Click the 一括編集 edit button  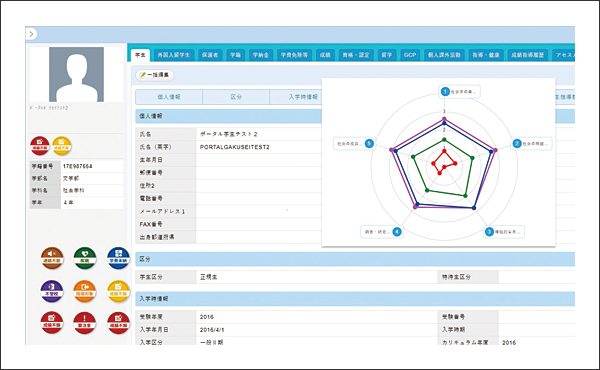coord(155,75)
